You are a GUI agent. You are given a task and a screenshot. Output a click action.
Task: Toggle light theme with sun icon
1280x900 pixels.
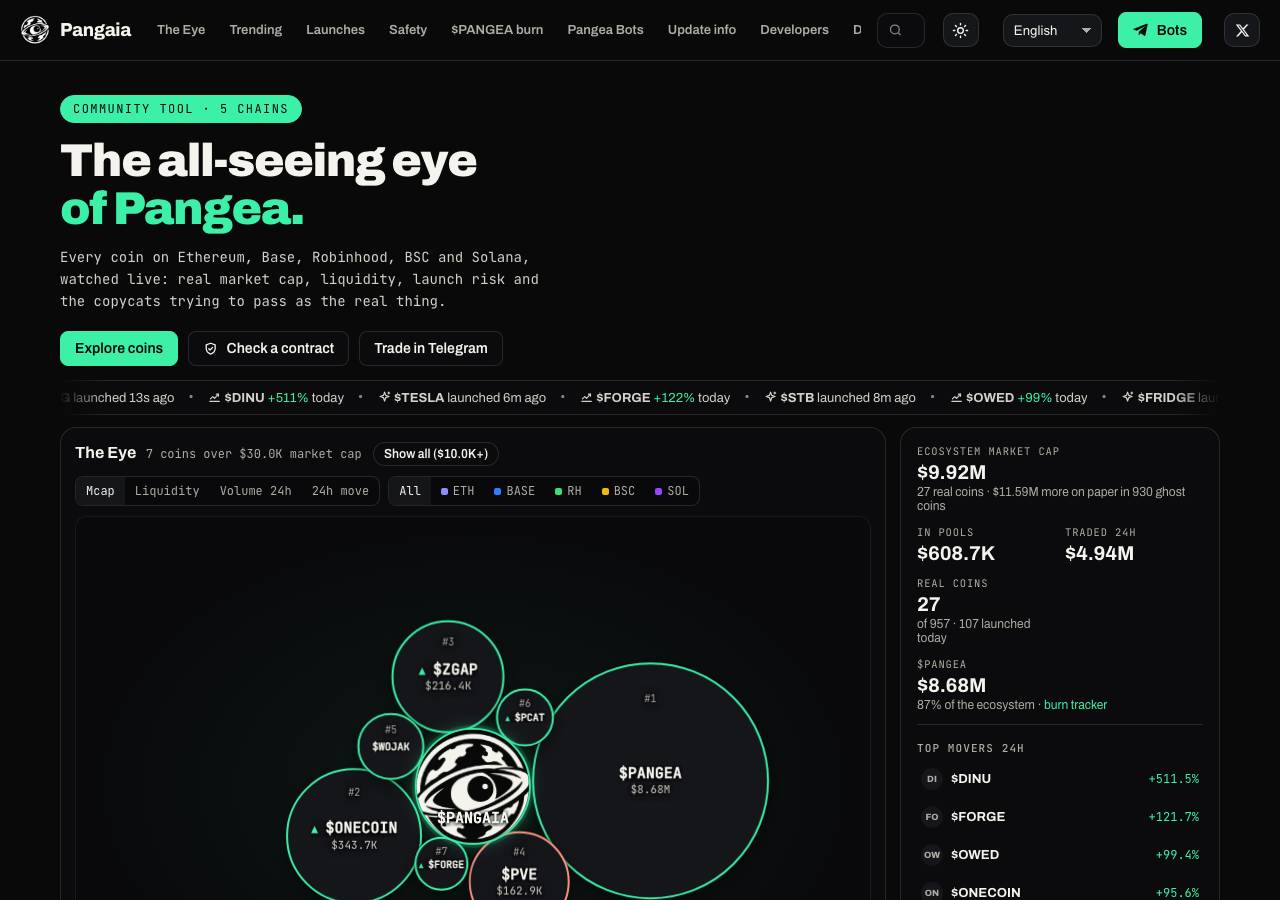coord(960,30)
